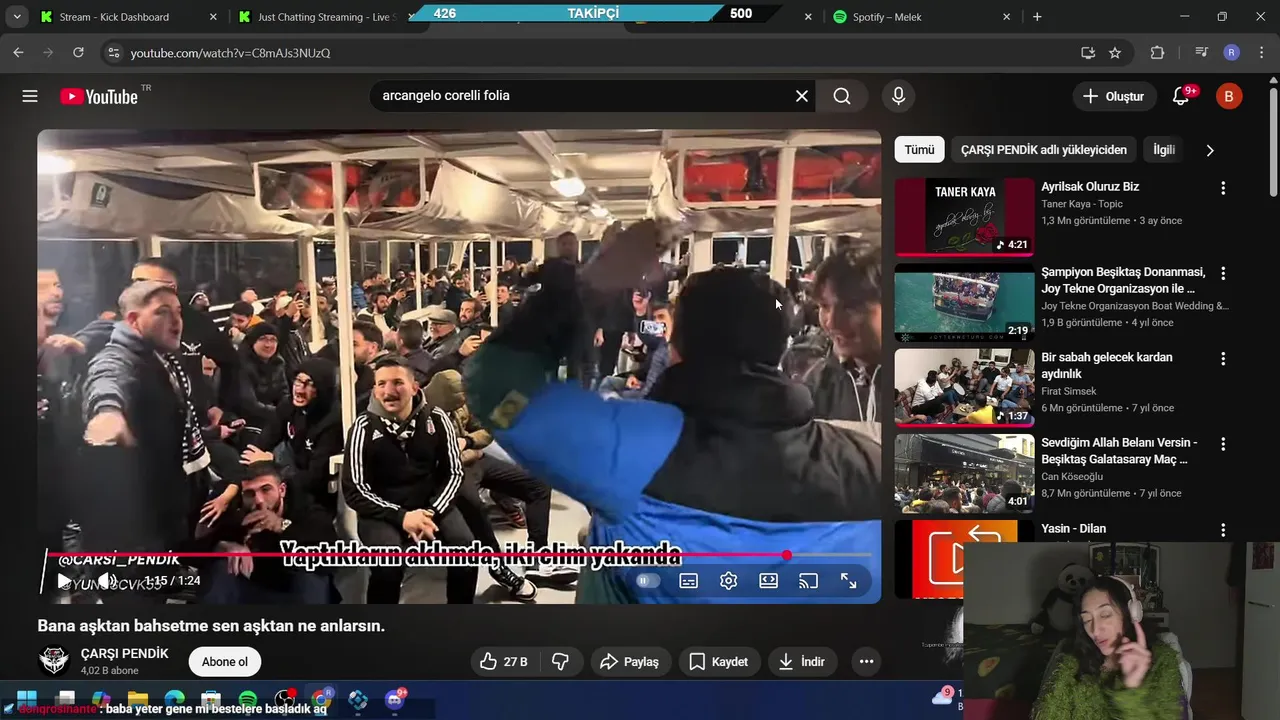Switch to the Just Chatting Streaming tab
1280x720 pixels.
(x=320, y=17)
